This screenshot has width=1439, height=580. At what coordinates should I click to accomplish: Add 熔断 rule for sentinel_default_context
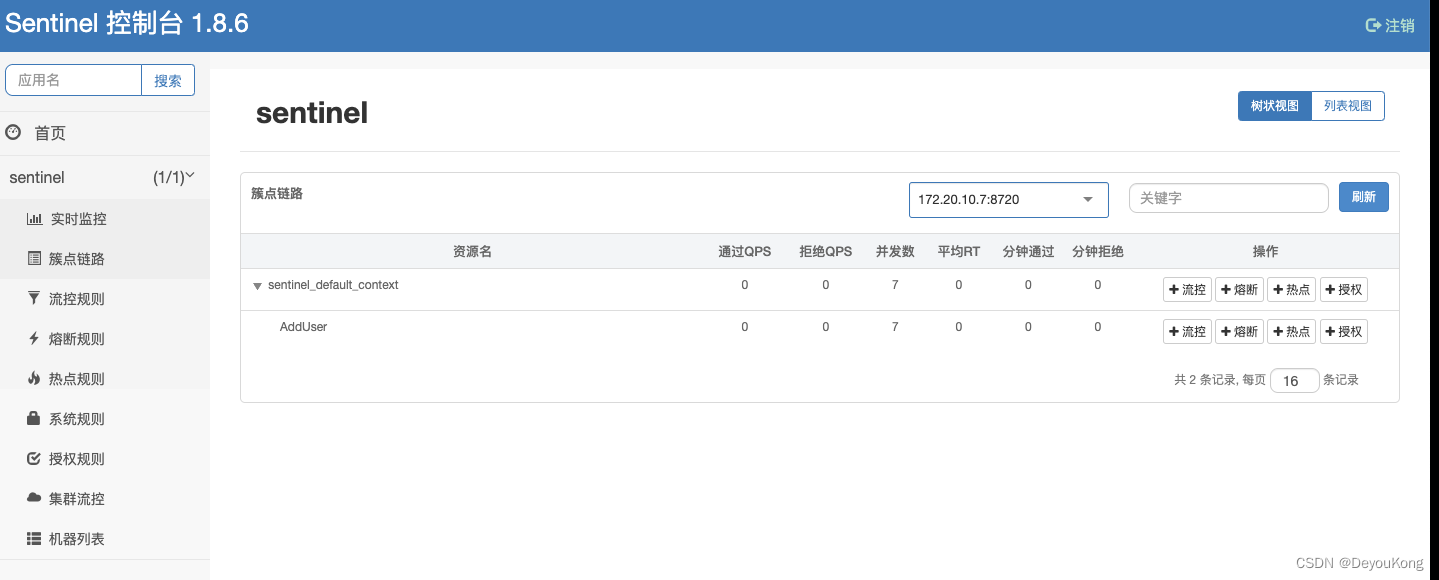[1239, 290]
